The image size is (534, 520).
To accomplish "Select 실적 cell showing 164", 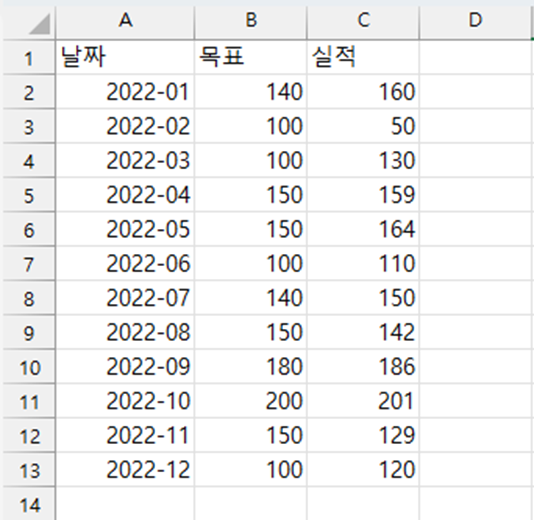I will pos(363,229).
